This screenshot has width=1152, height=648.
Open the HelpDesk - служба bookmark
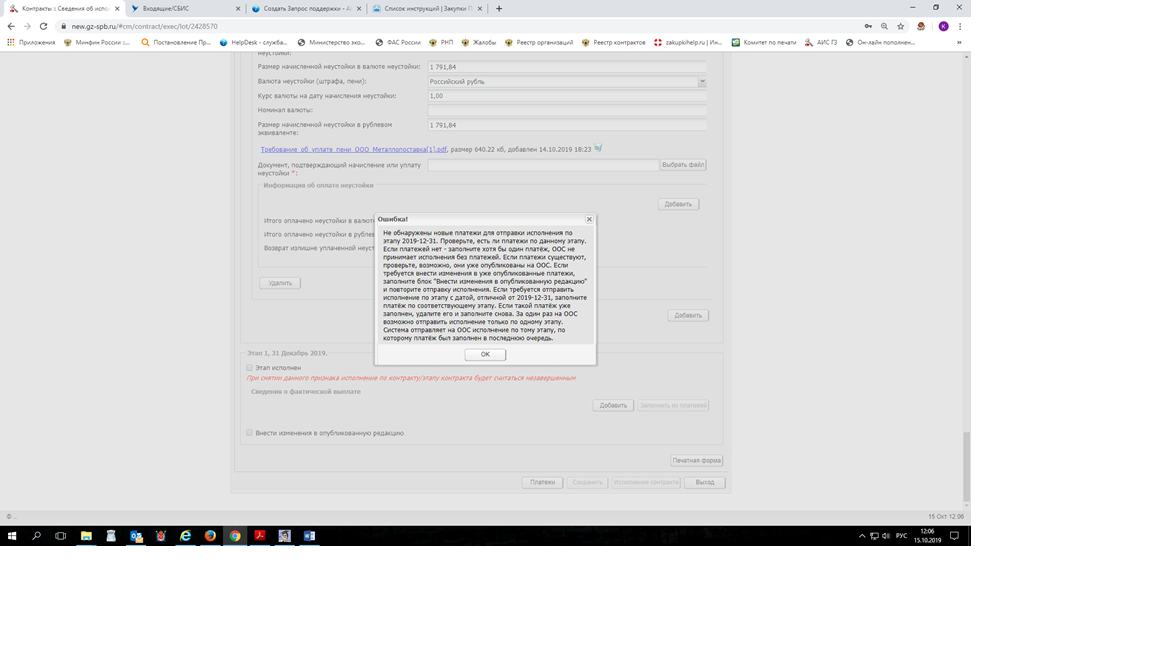tap(254, 43)
